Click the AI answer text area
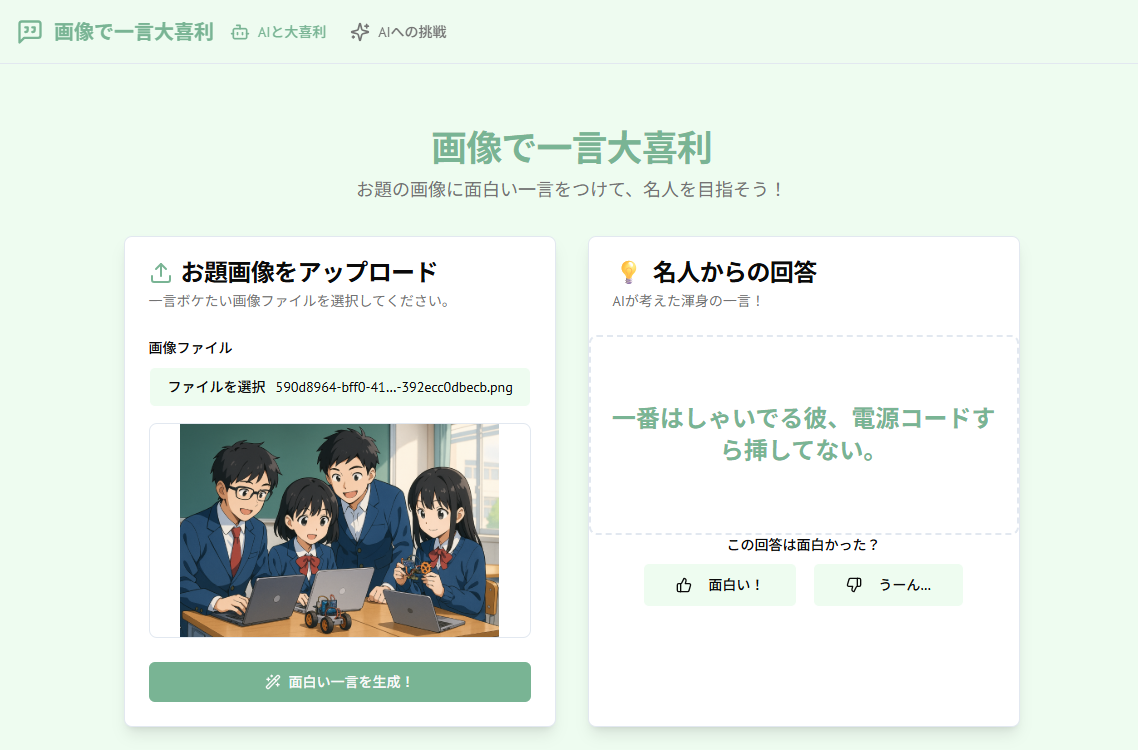 pyautogui.click(x=802, y=435)
